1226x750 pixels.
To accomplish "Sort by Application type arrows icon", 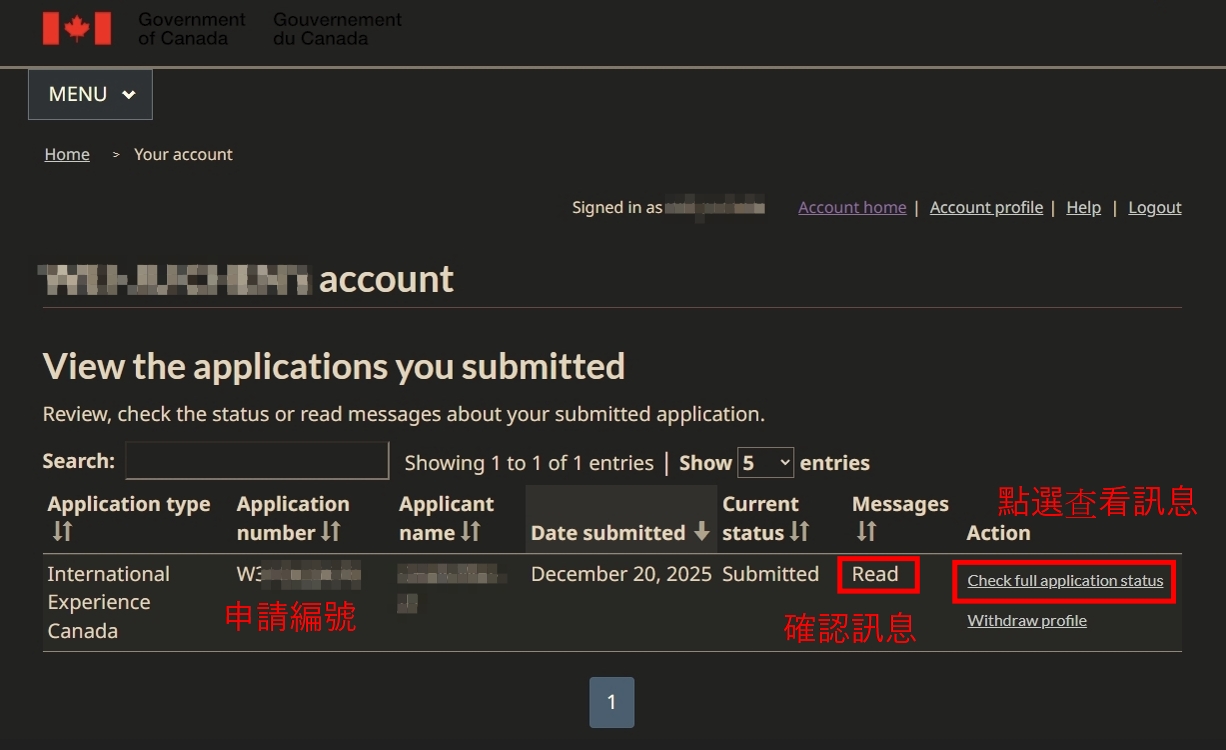I will click(62, 532).
